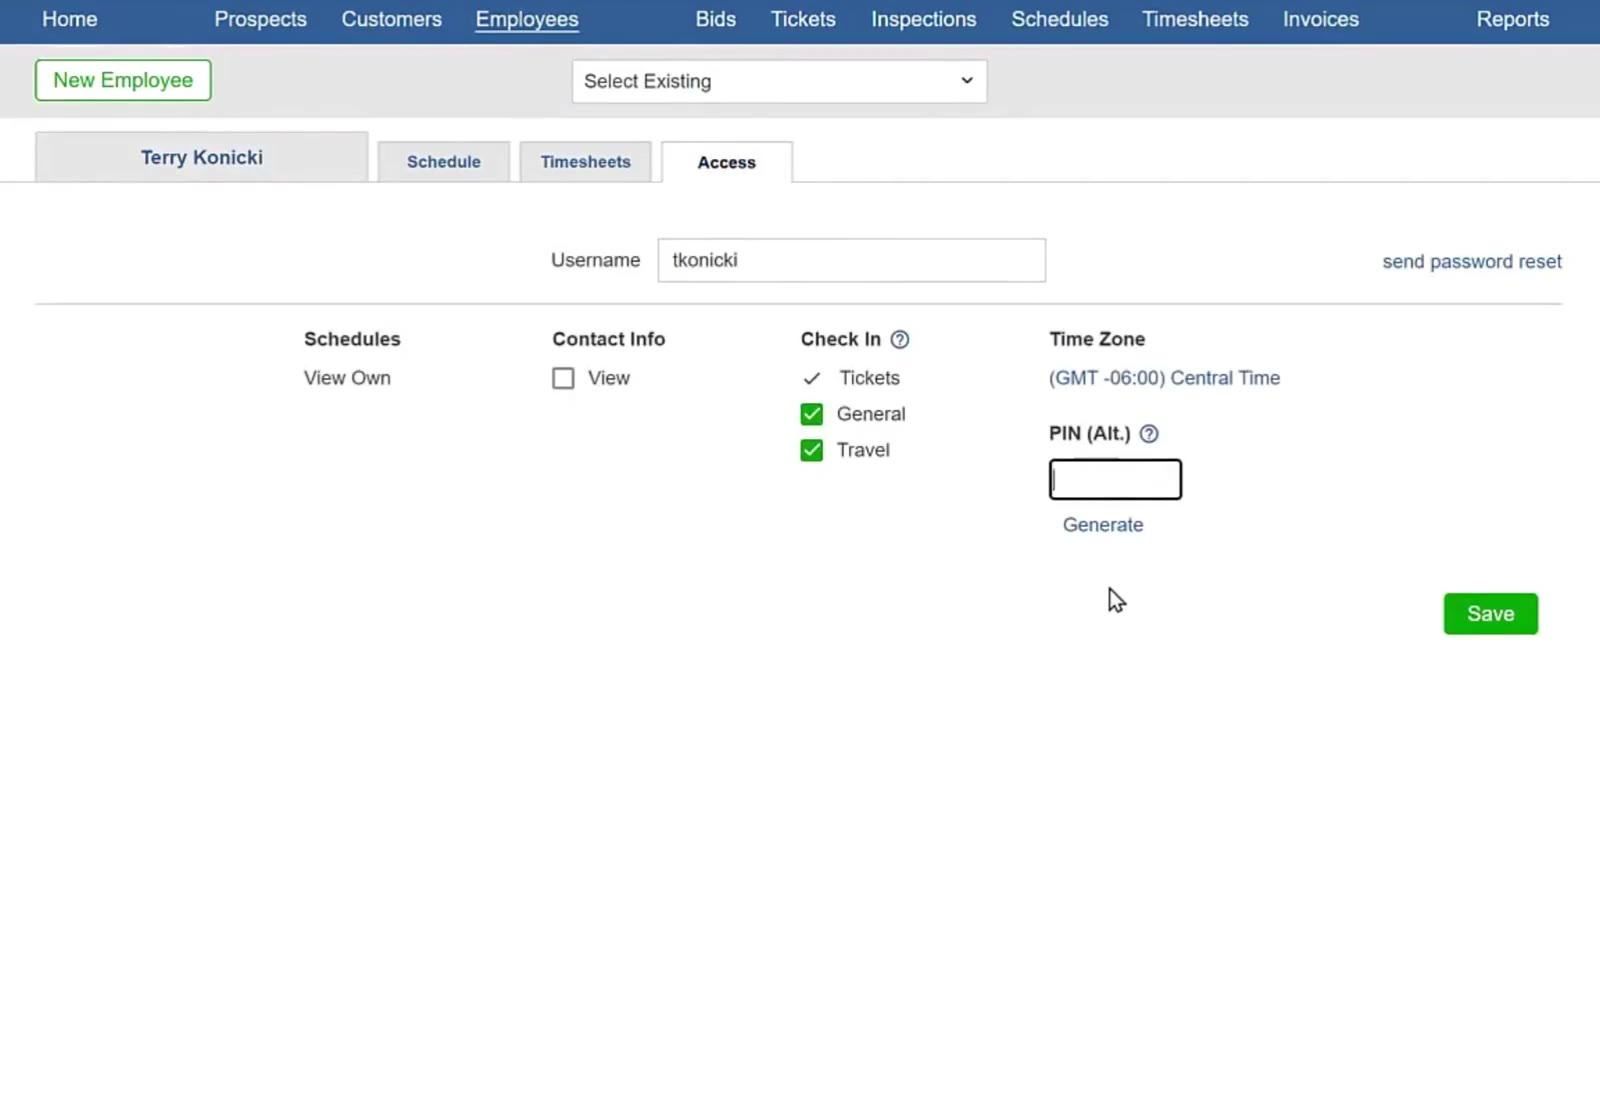1600x1112 pixels.
Task: Uncheck the Travel check-in checkbox
Action: [812, 450]
